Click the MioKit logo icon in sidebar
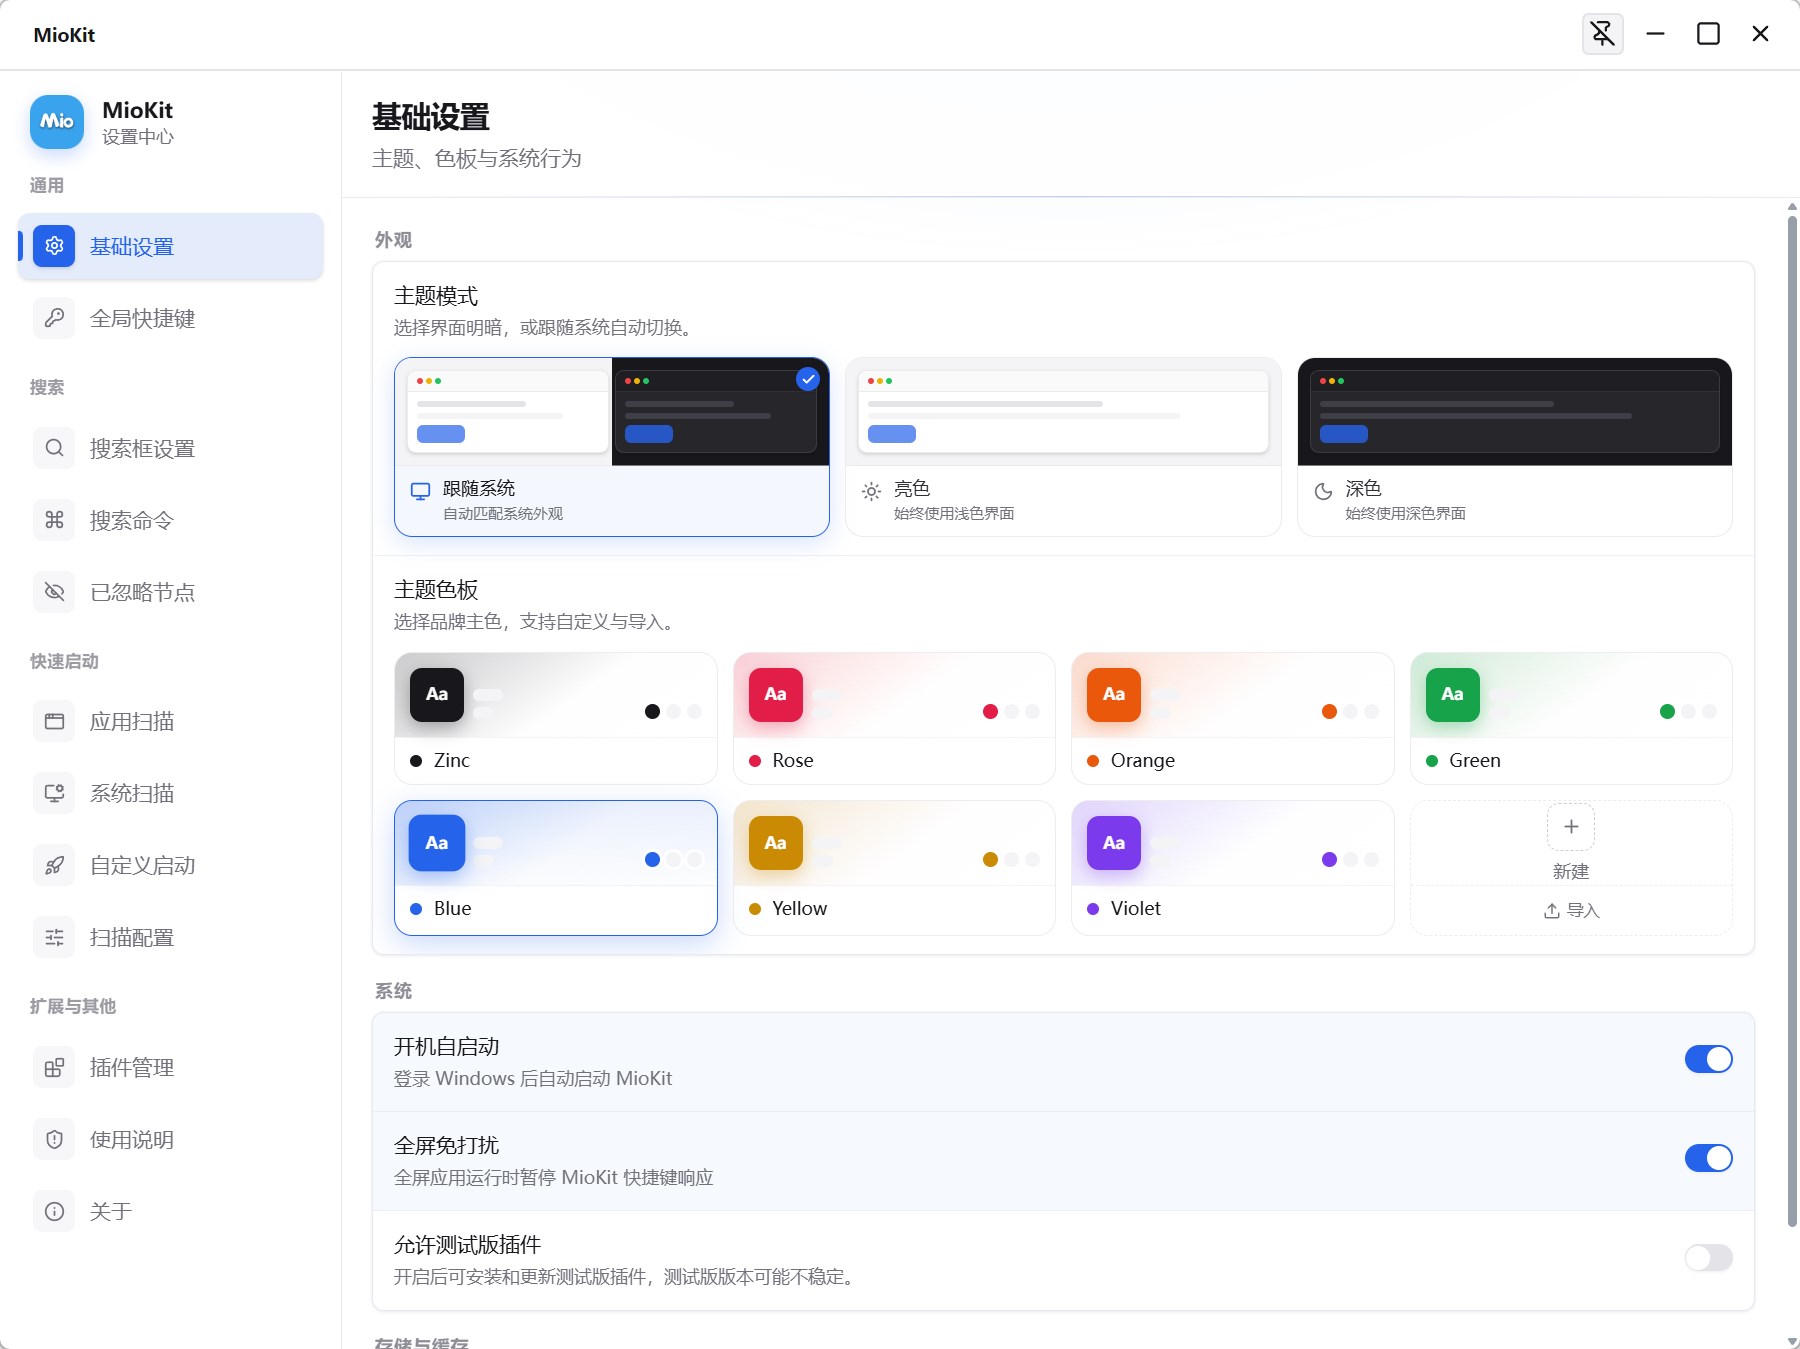 tap(57, 122)
